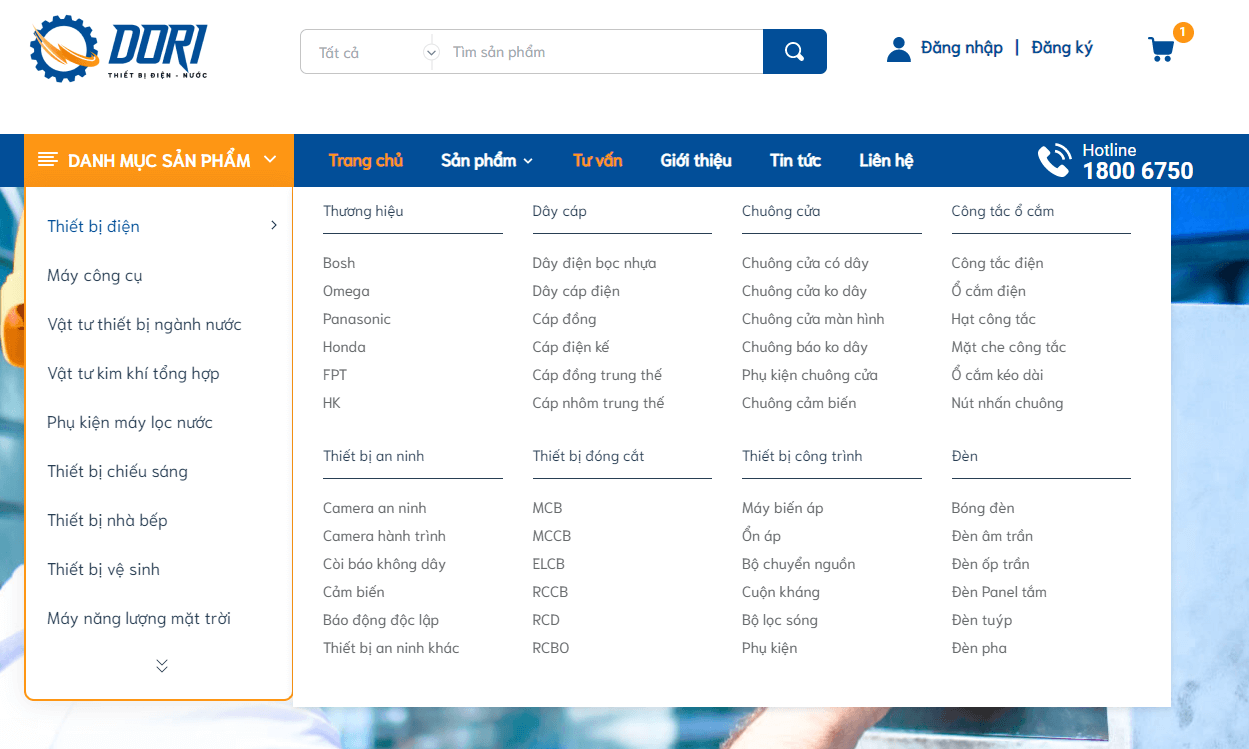Open Đèn Panel tấm
Image resolution: width=1249 pixels, height=749 pixels.
click(999, 592)
